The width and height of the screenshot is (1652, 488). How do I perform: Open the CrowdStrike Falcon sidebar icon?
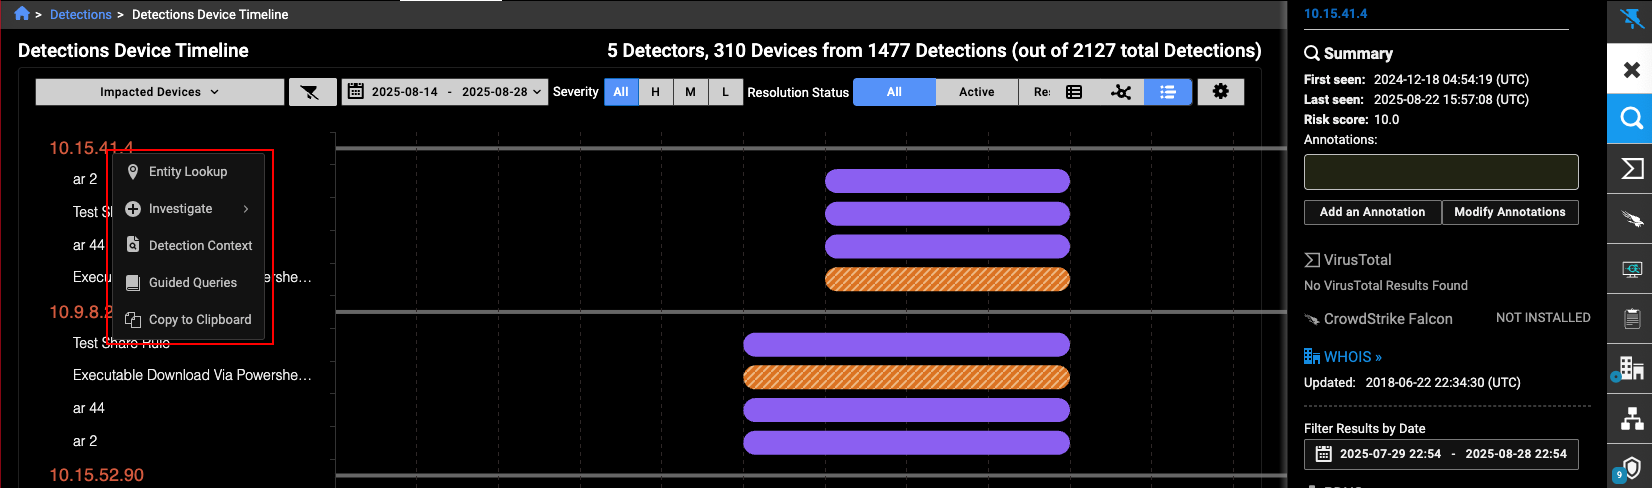[1631, 219]
